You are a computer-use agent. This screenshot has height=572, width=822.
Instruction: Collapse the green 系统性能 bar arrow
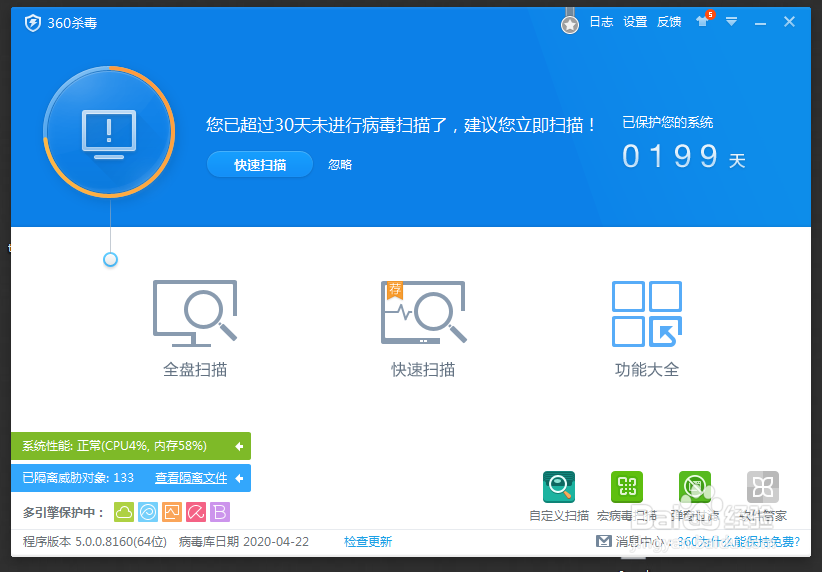(239, 446)
